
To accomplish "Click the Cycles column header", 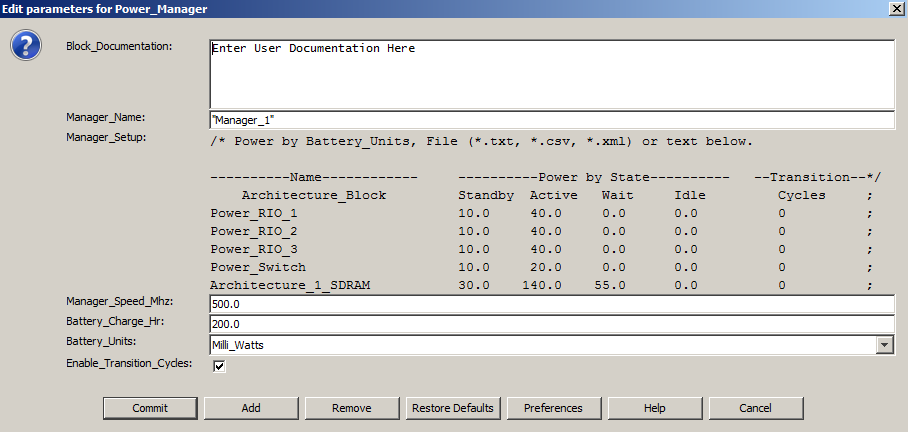I will 801,195.
